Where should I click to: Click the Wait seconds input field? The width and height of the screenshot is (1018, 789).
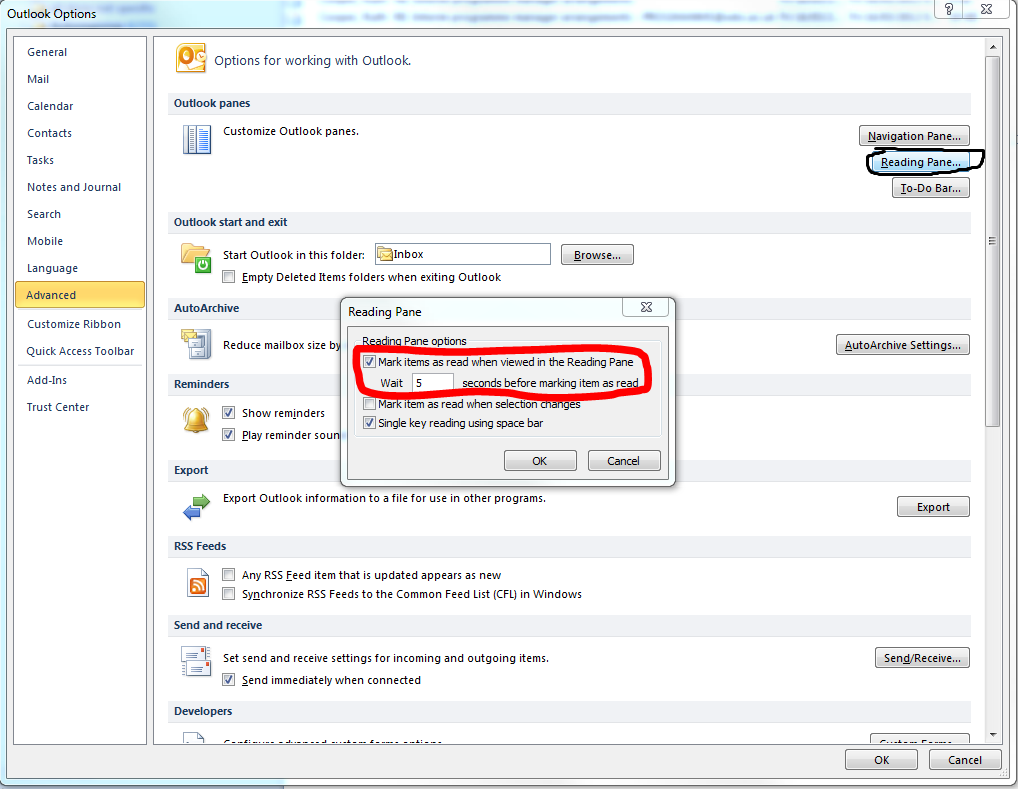[x=432, y=383]
